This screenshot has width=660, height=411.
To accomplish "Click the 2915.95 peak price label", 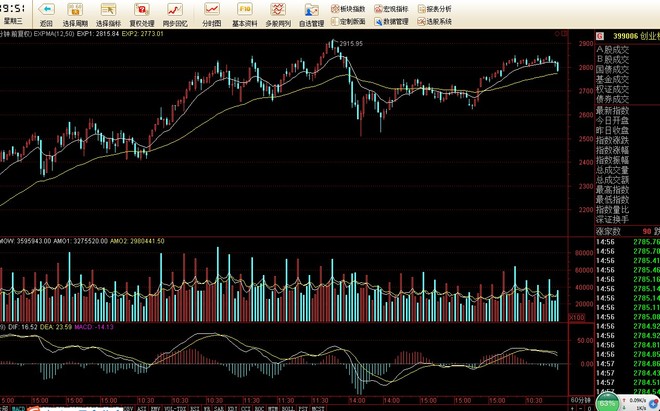I will tap(350, 44).
